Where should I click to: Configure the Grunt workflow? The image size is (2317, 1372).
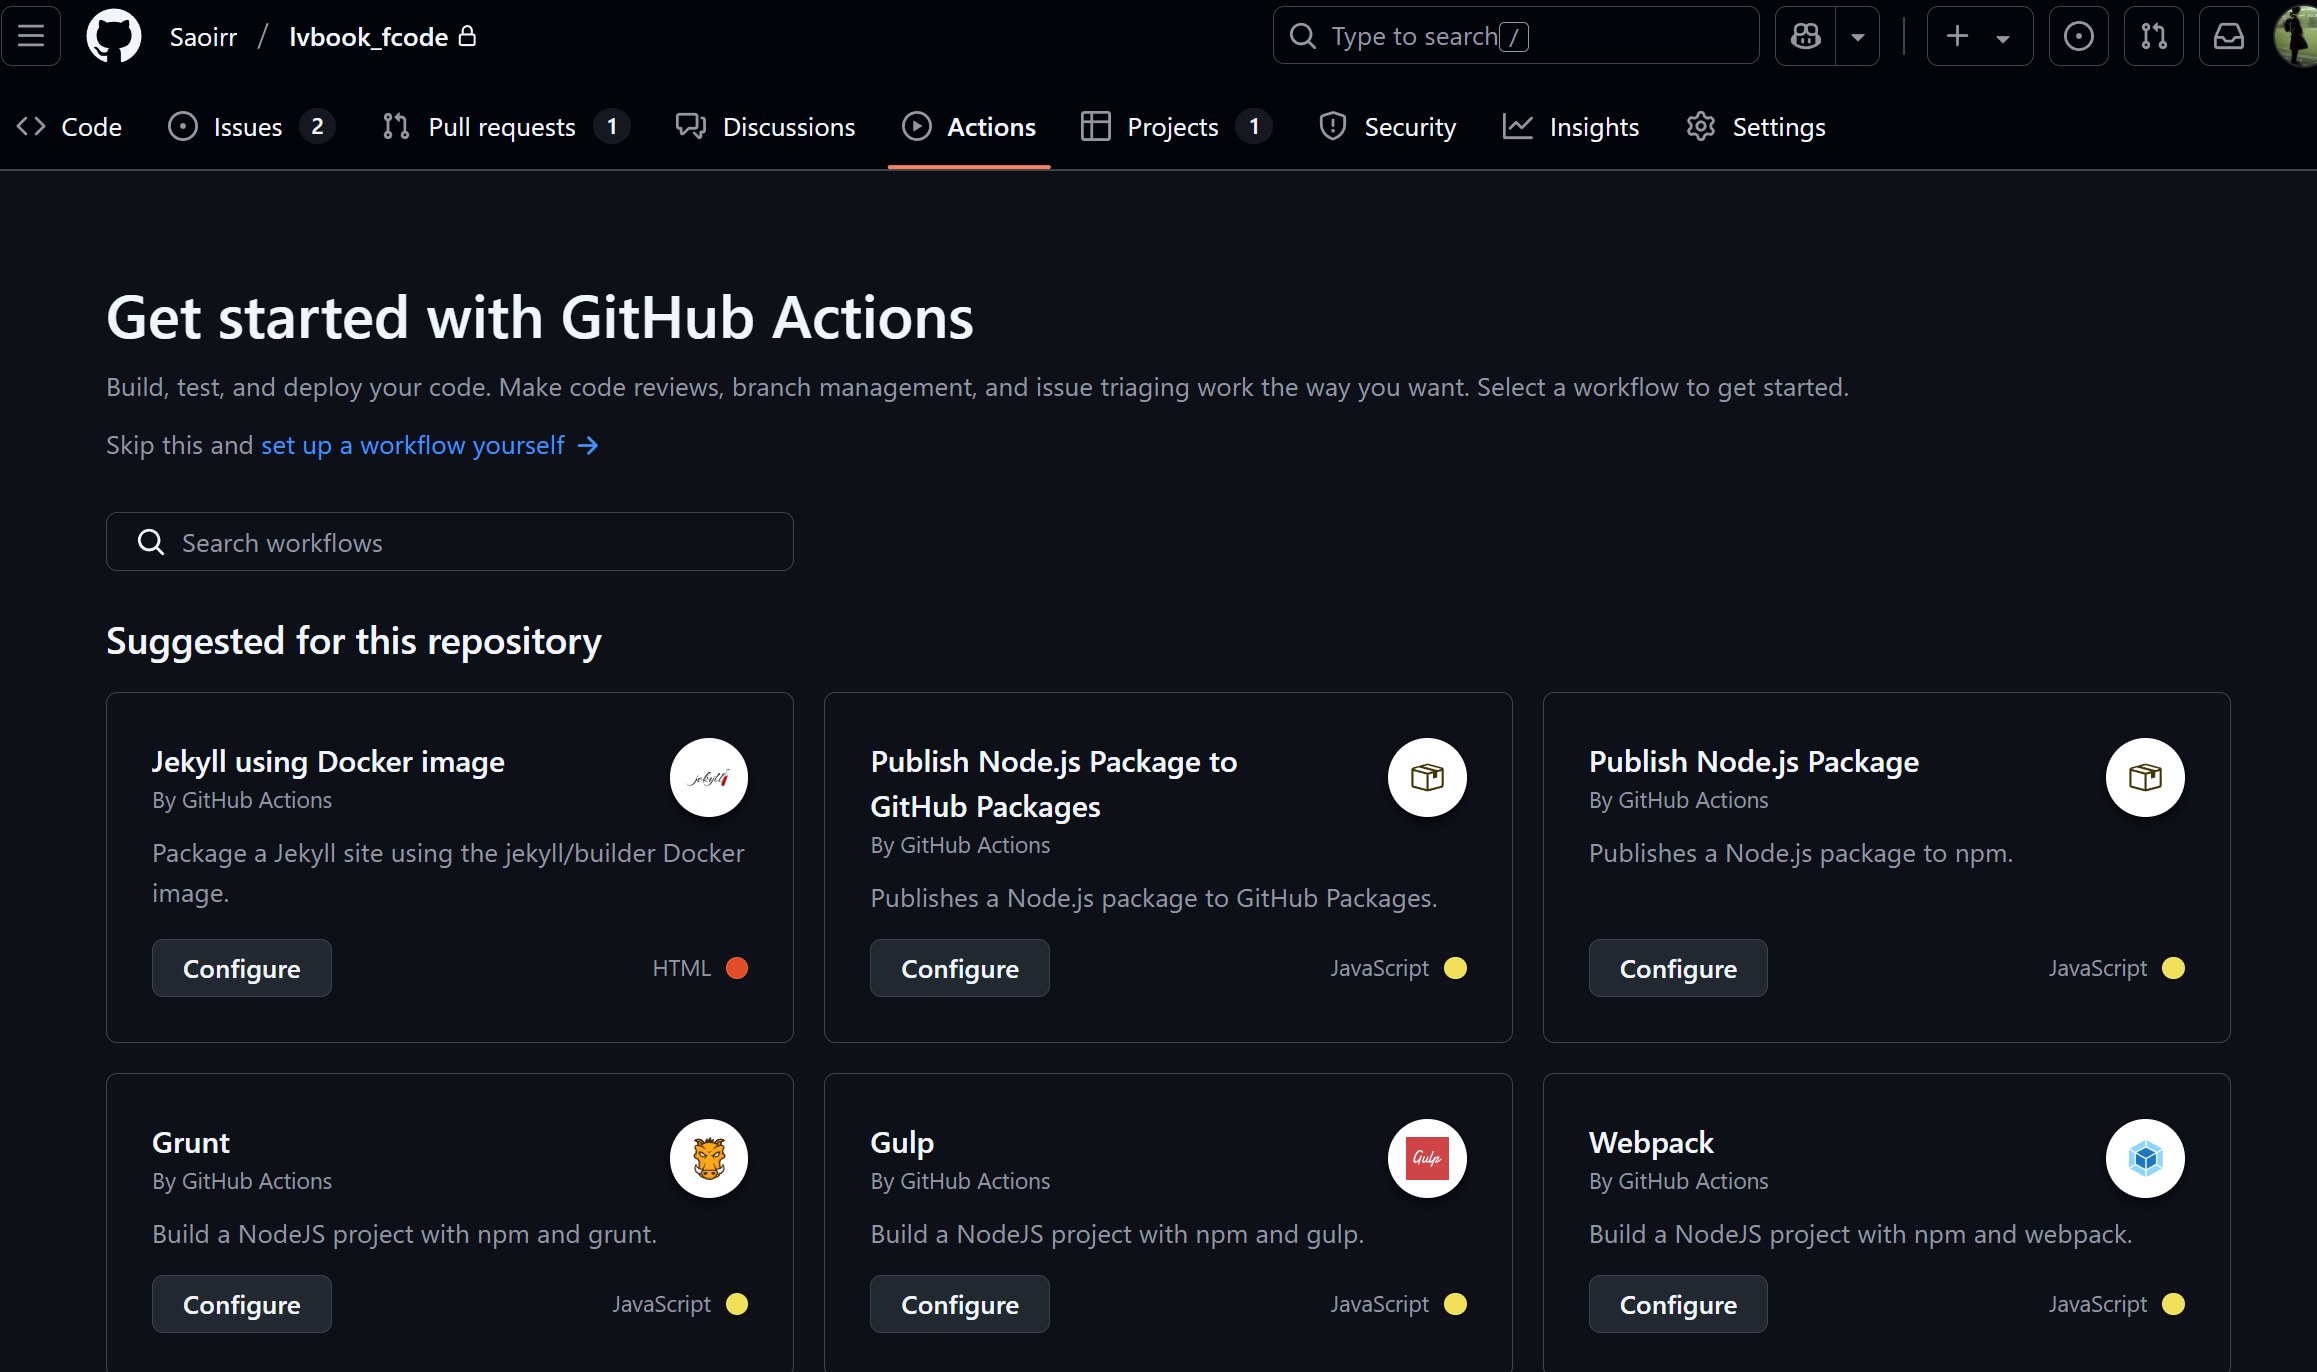241,1304
